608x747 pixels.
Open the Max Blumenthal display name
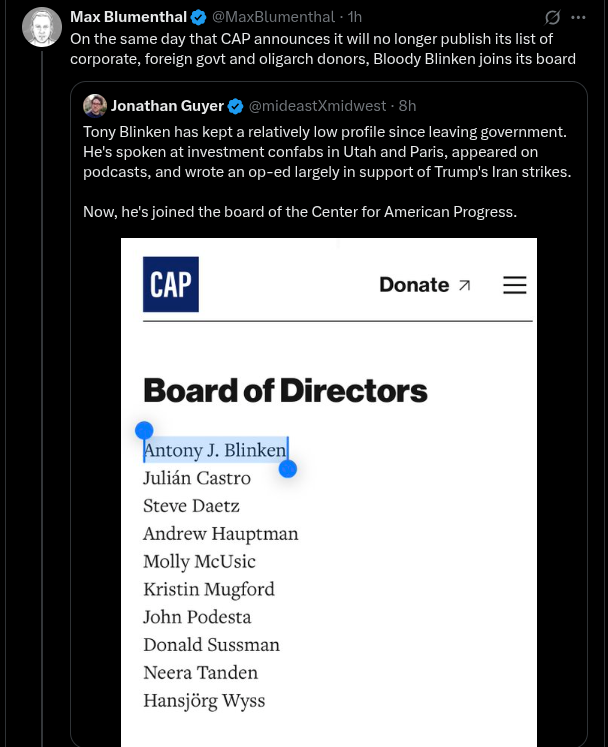(128, 17)
